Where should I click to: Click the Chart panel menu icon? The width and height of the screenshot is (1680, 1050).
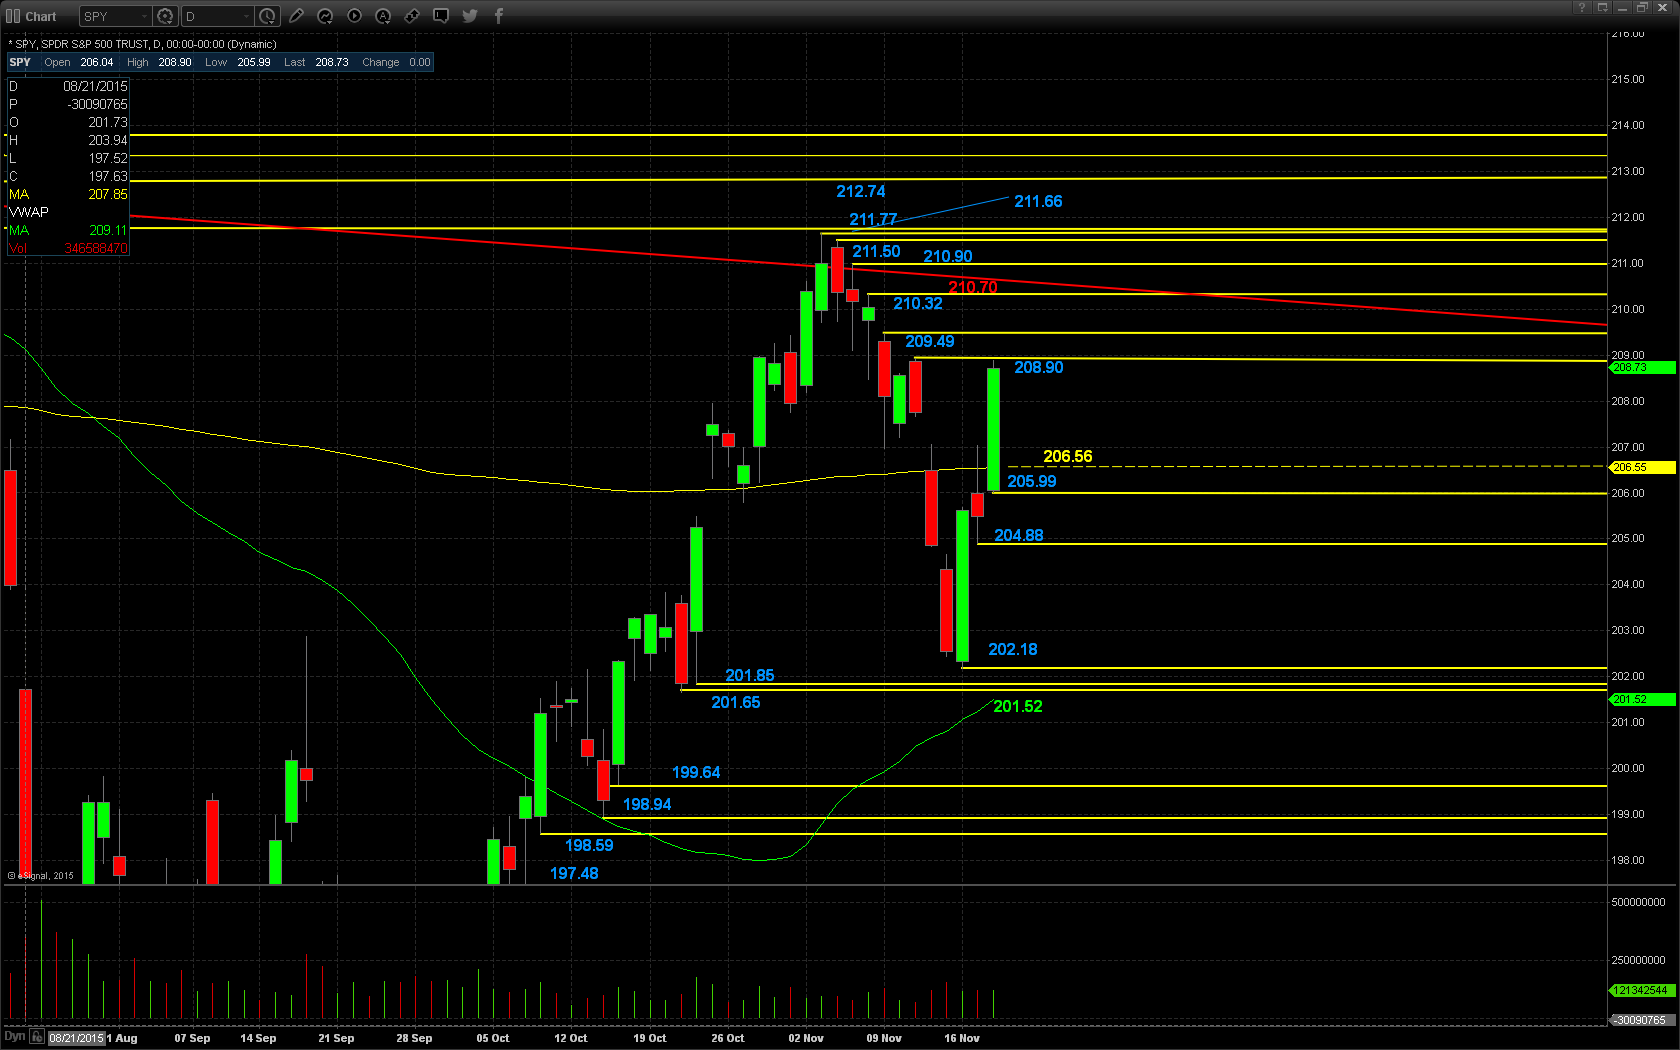tap(13, 16)
